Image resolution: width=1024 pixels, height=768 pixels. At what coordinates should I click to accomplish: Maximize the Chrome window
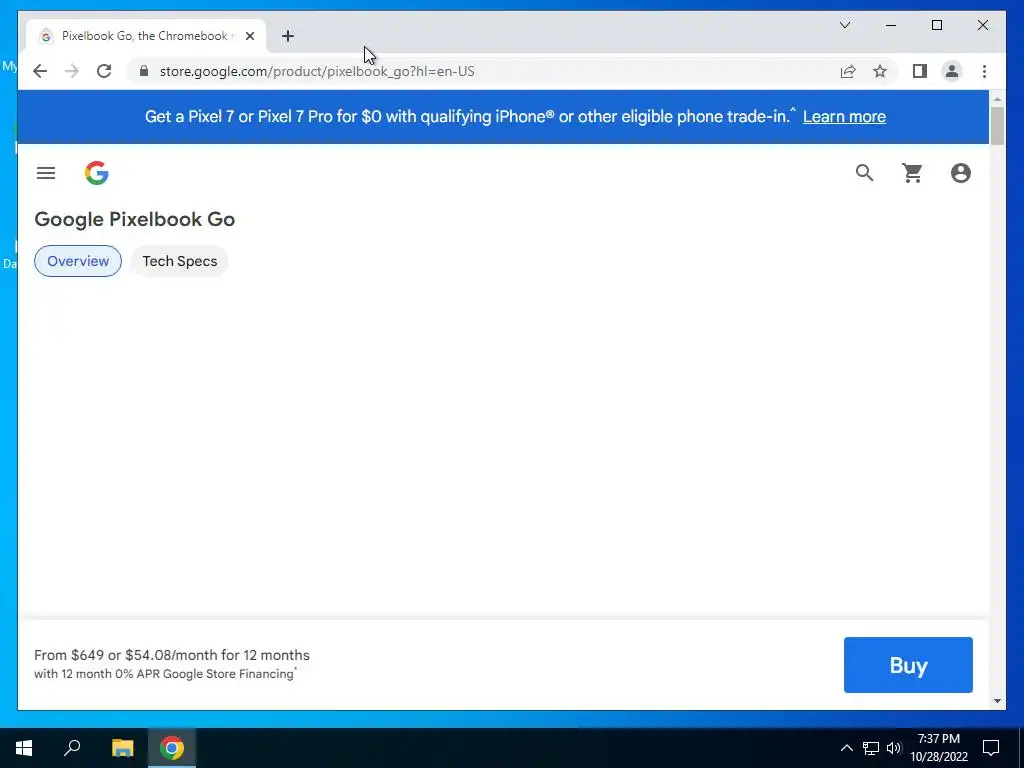coord(936,25)
